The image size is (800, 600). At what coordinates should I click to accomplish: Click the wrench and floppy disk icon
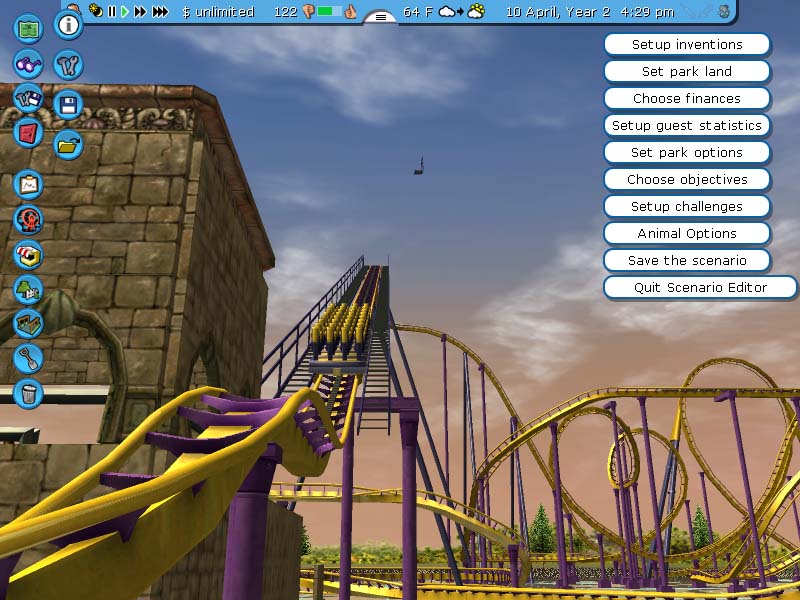pyautogui.click(x=28, y=98)
